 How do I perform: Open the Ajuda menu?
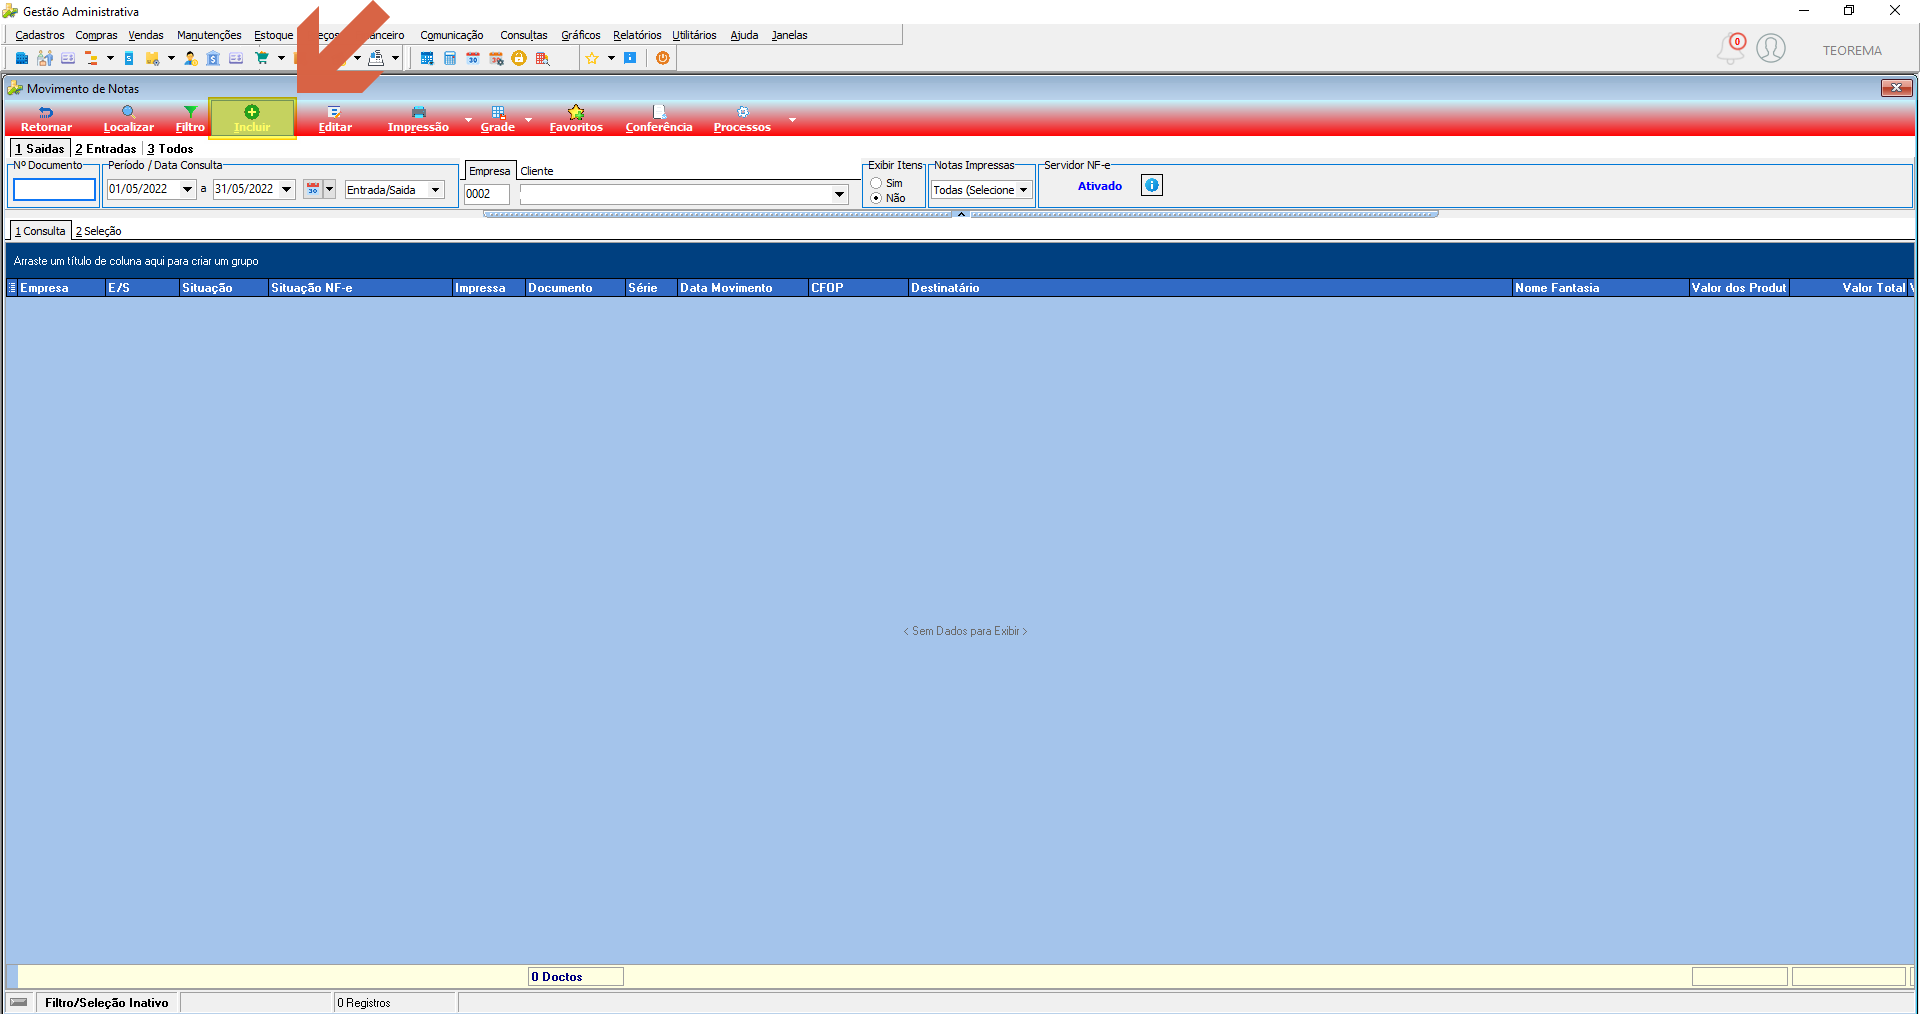pos(744,35)
